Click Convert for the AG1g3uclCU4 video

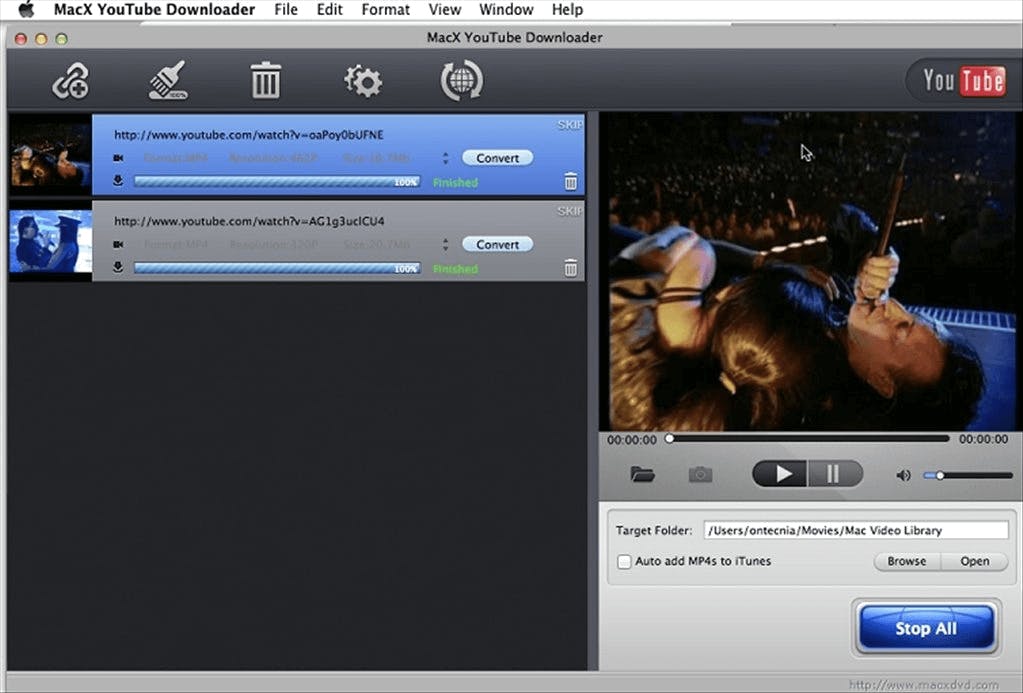click(x=497, y=244)
